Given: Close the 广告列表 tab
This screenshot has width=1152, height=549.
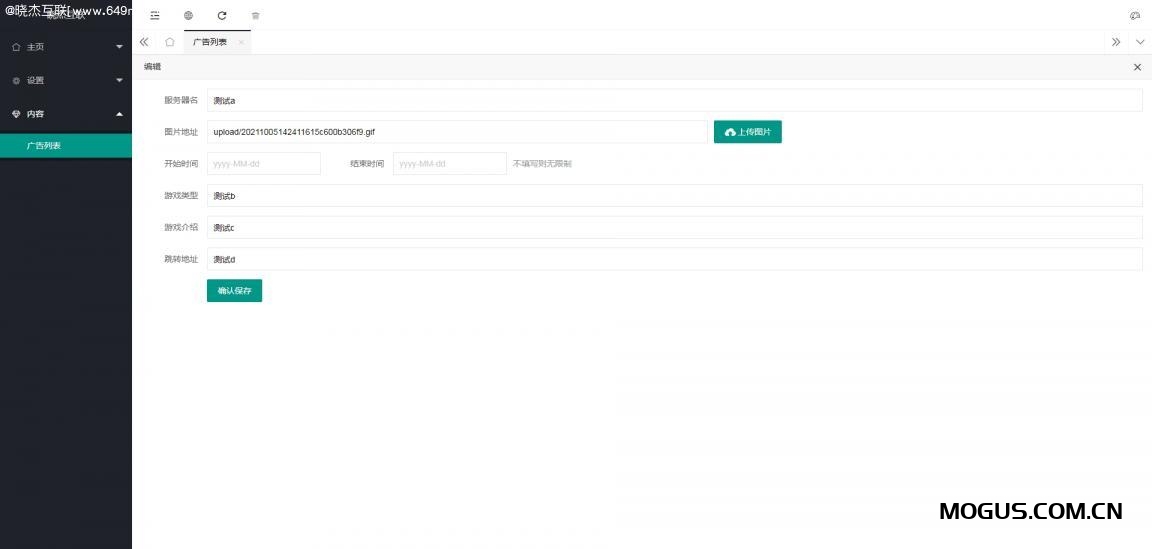Looking at the screenshot, I should tap(241, 42).
